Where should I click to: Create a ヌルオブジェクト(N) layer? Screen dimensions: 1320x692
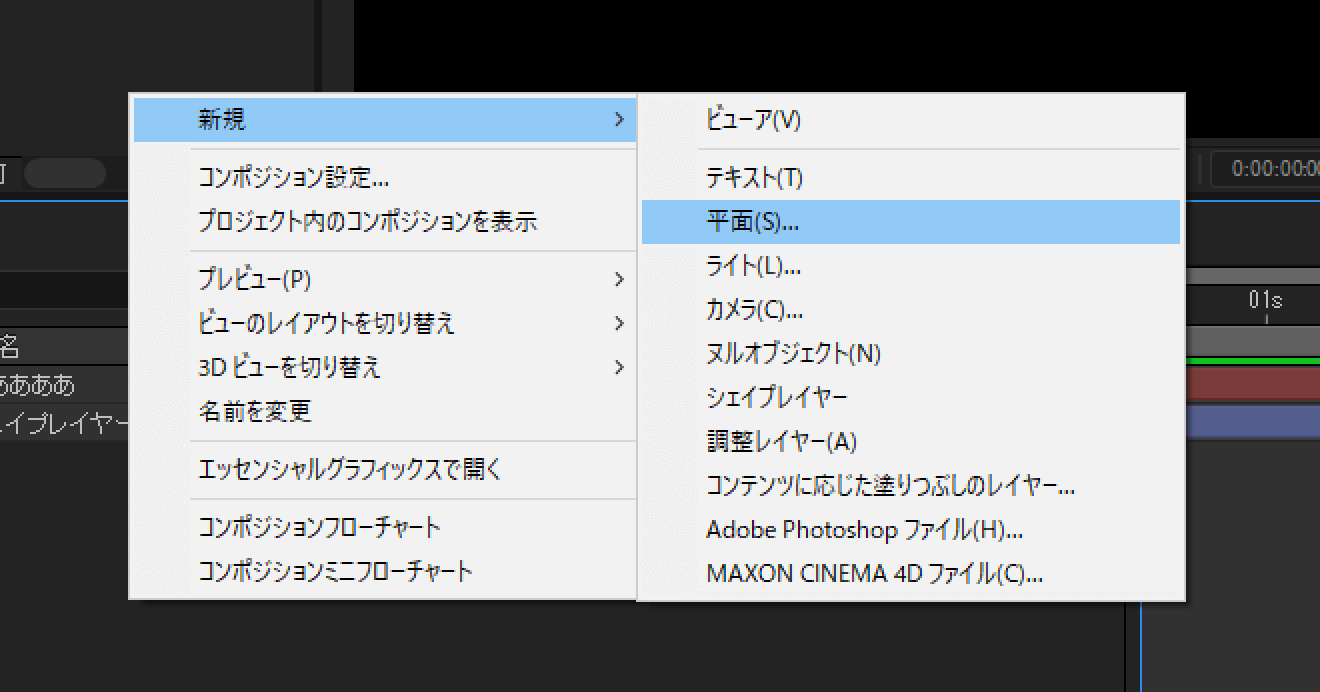911,353
